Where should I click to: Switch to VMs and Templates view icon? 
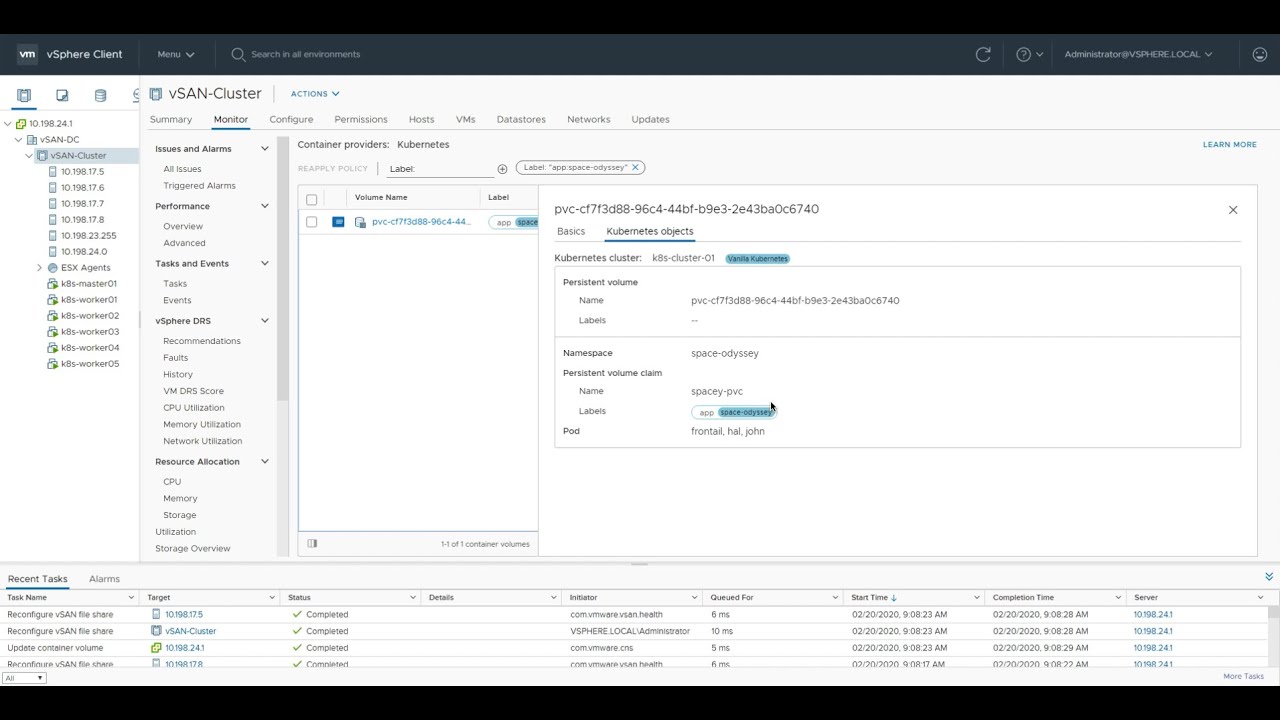tap(62, 96)
